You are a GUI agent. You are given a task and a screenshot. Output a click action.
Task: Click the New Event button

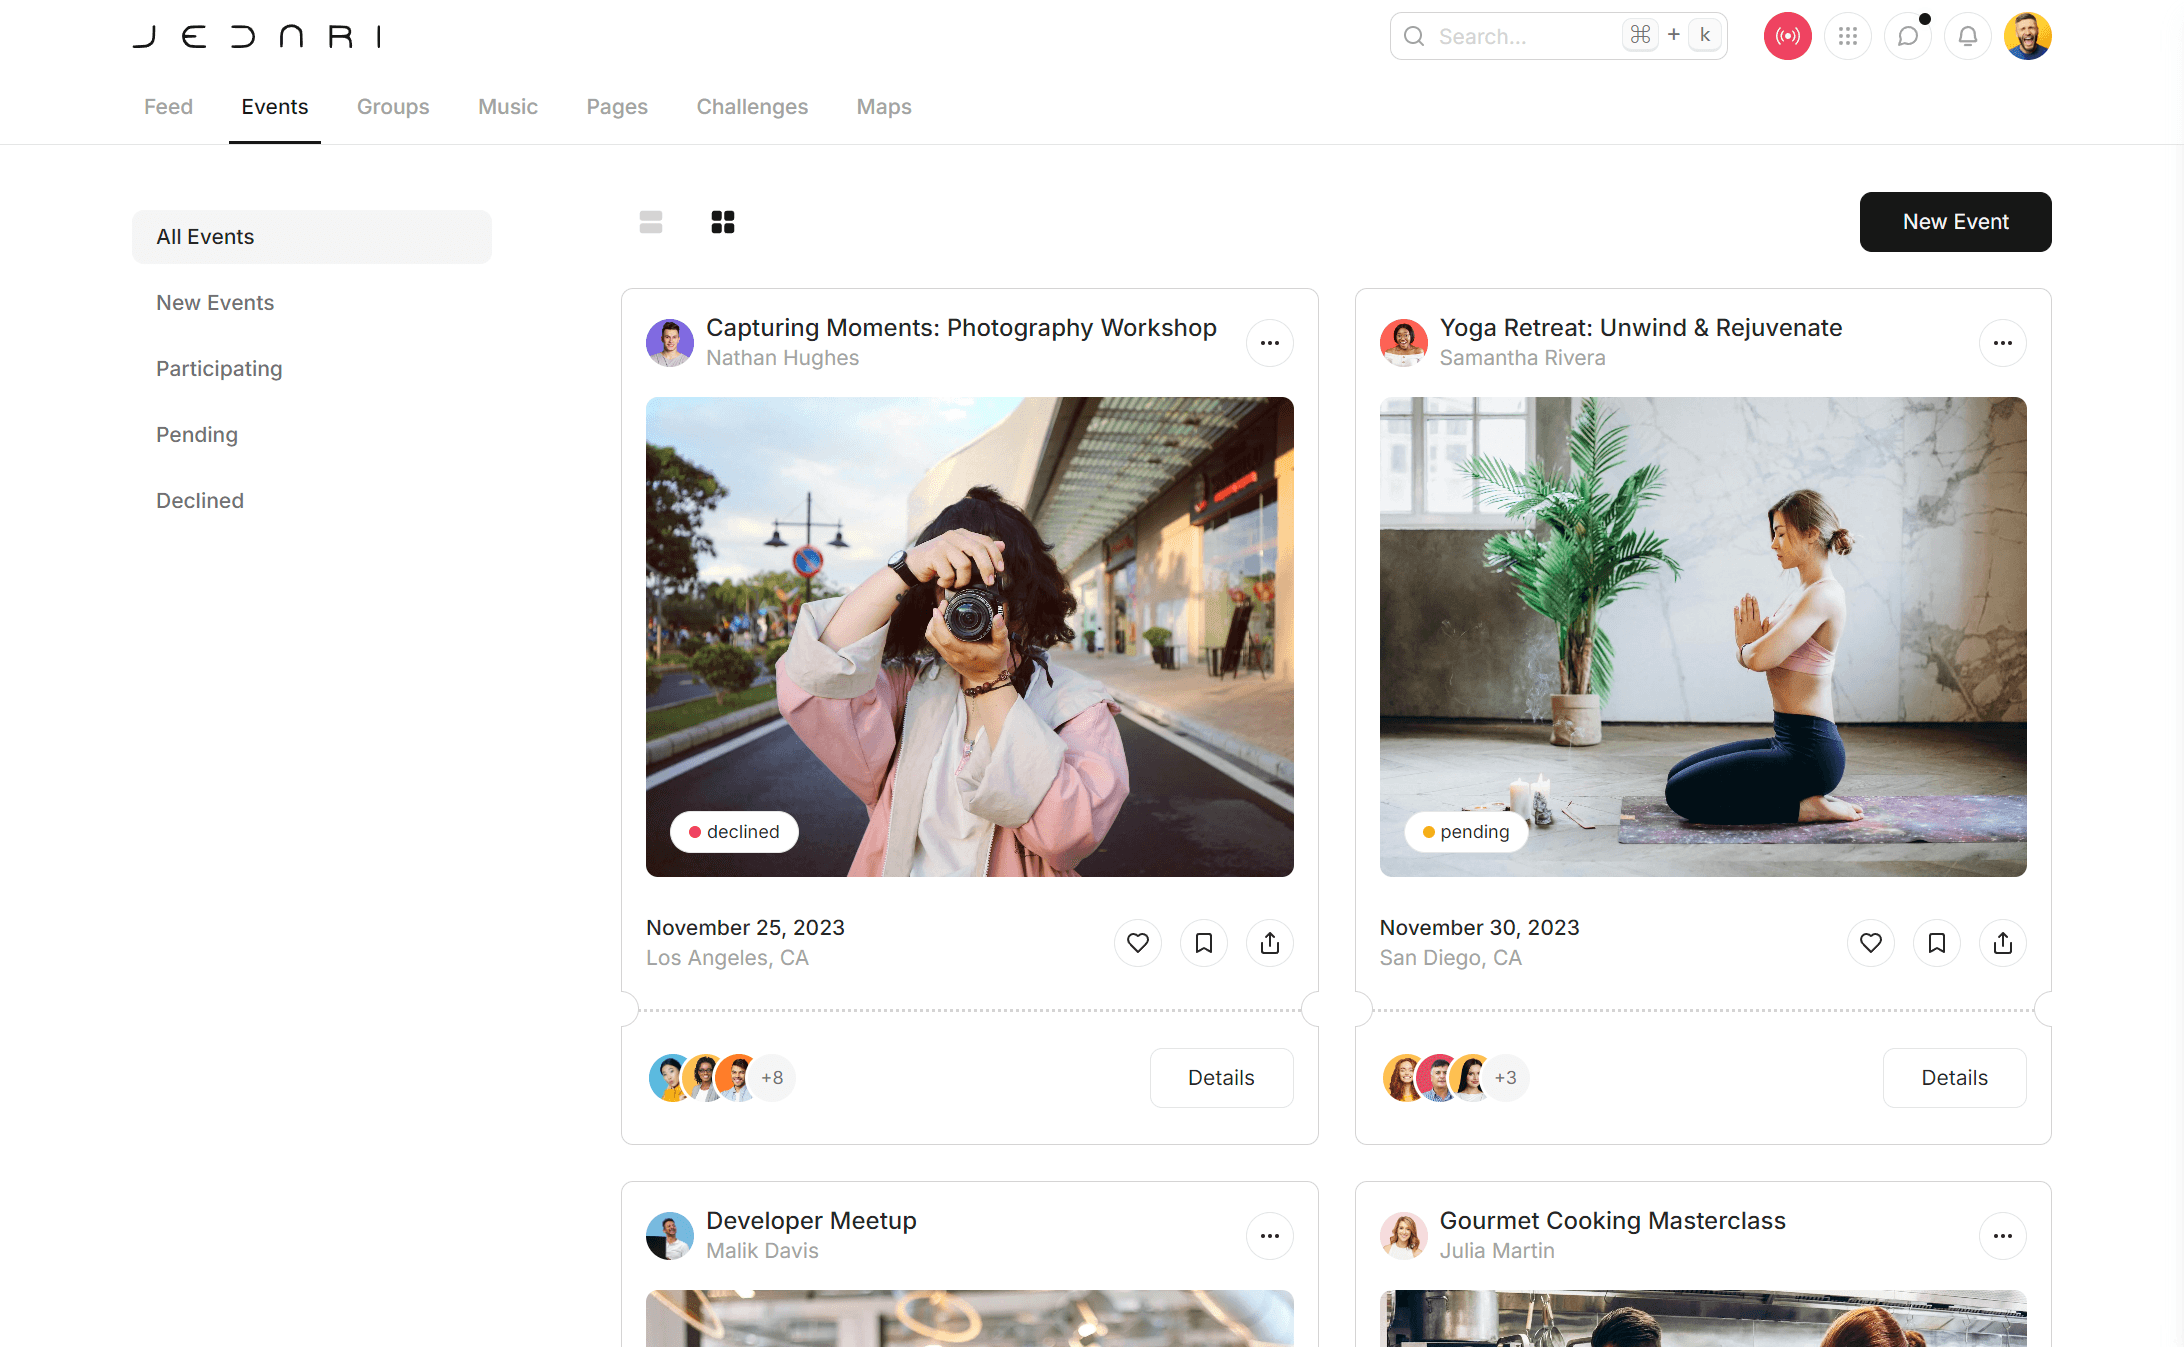pos(1955,222)
